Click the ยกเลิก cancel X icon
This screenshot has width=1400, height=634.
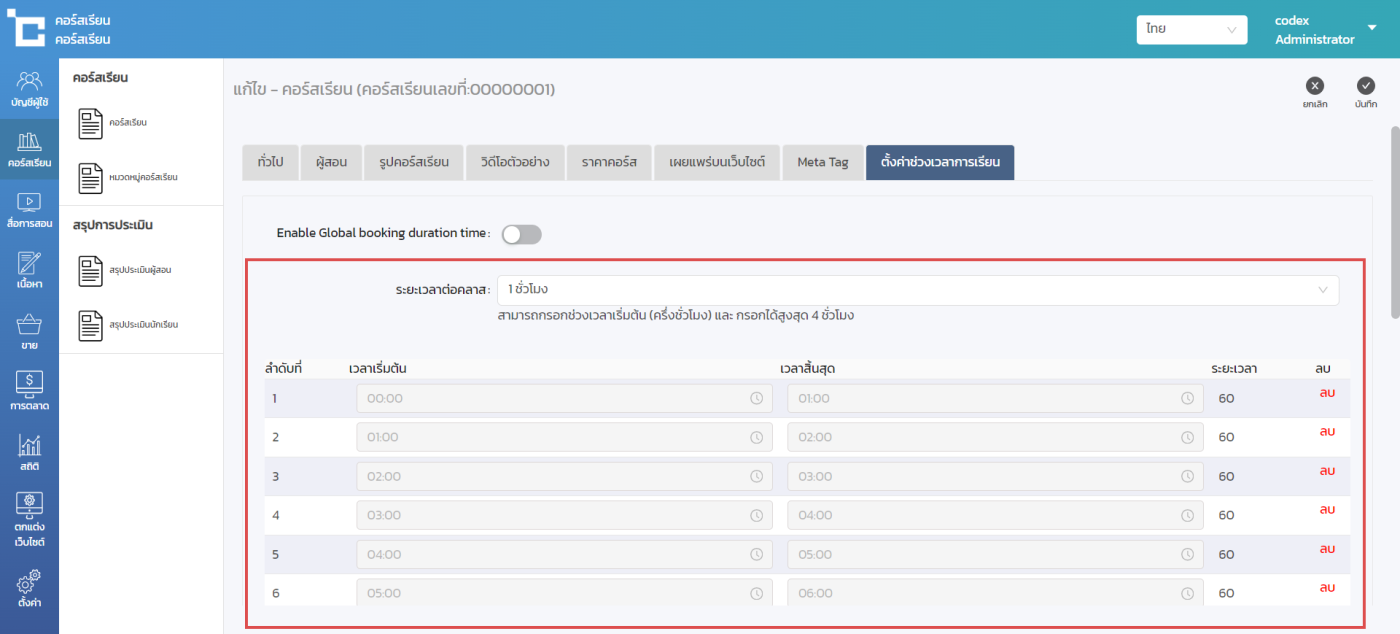1315,86
